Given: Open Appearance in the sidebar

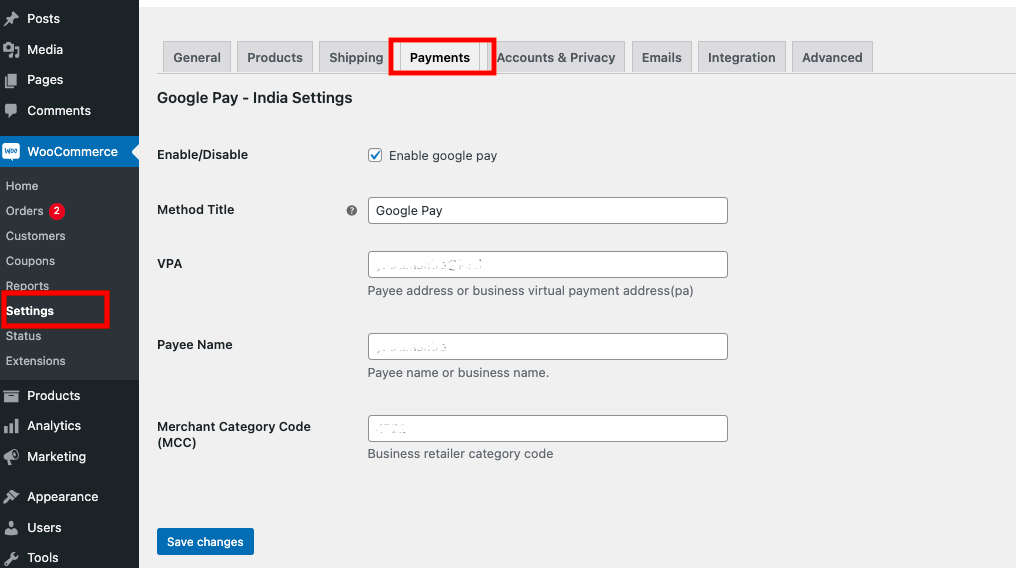Looking at the screenshot, I should [x=63, y=497].
